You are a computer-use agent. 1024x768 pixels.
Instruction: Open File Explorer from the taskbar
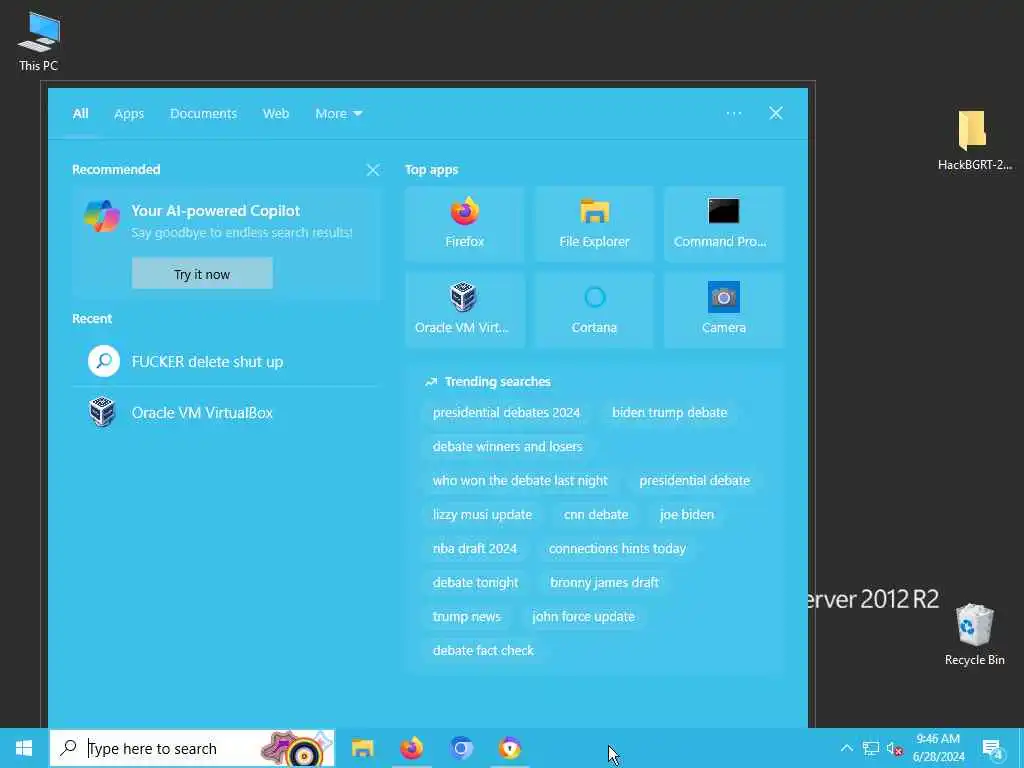tap(362, 748)
